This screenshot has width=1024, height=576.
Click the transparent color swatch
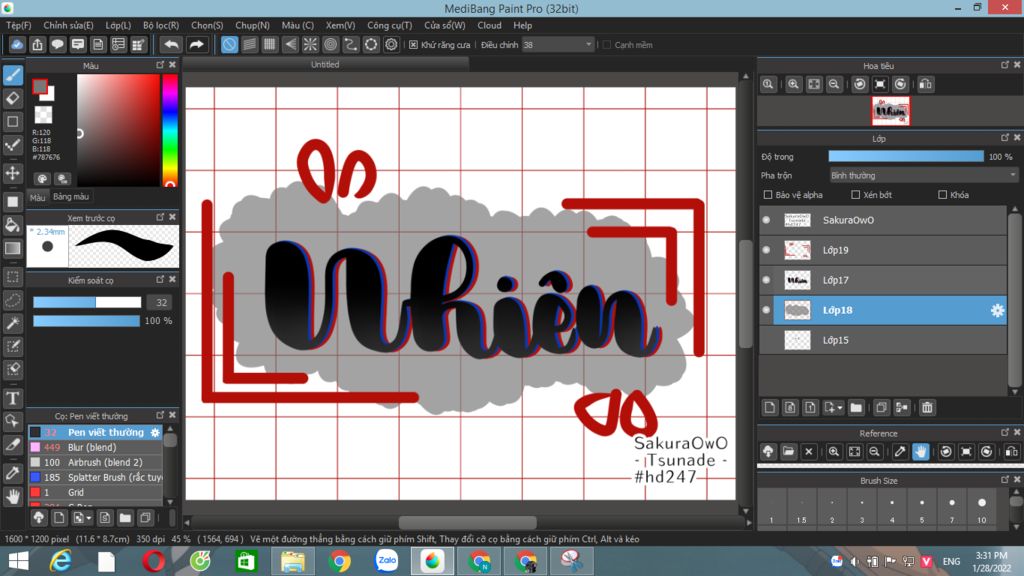click(x=43, y=115)
